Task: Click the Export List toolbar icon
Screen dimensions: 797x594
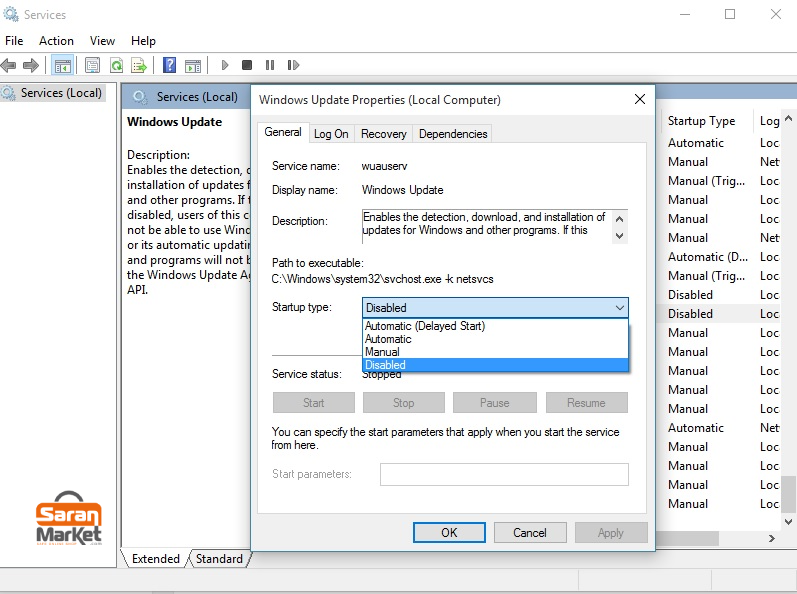Action: pyautogui.click(x=139, y=65)
